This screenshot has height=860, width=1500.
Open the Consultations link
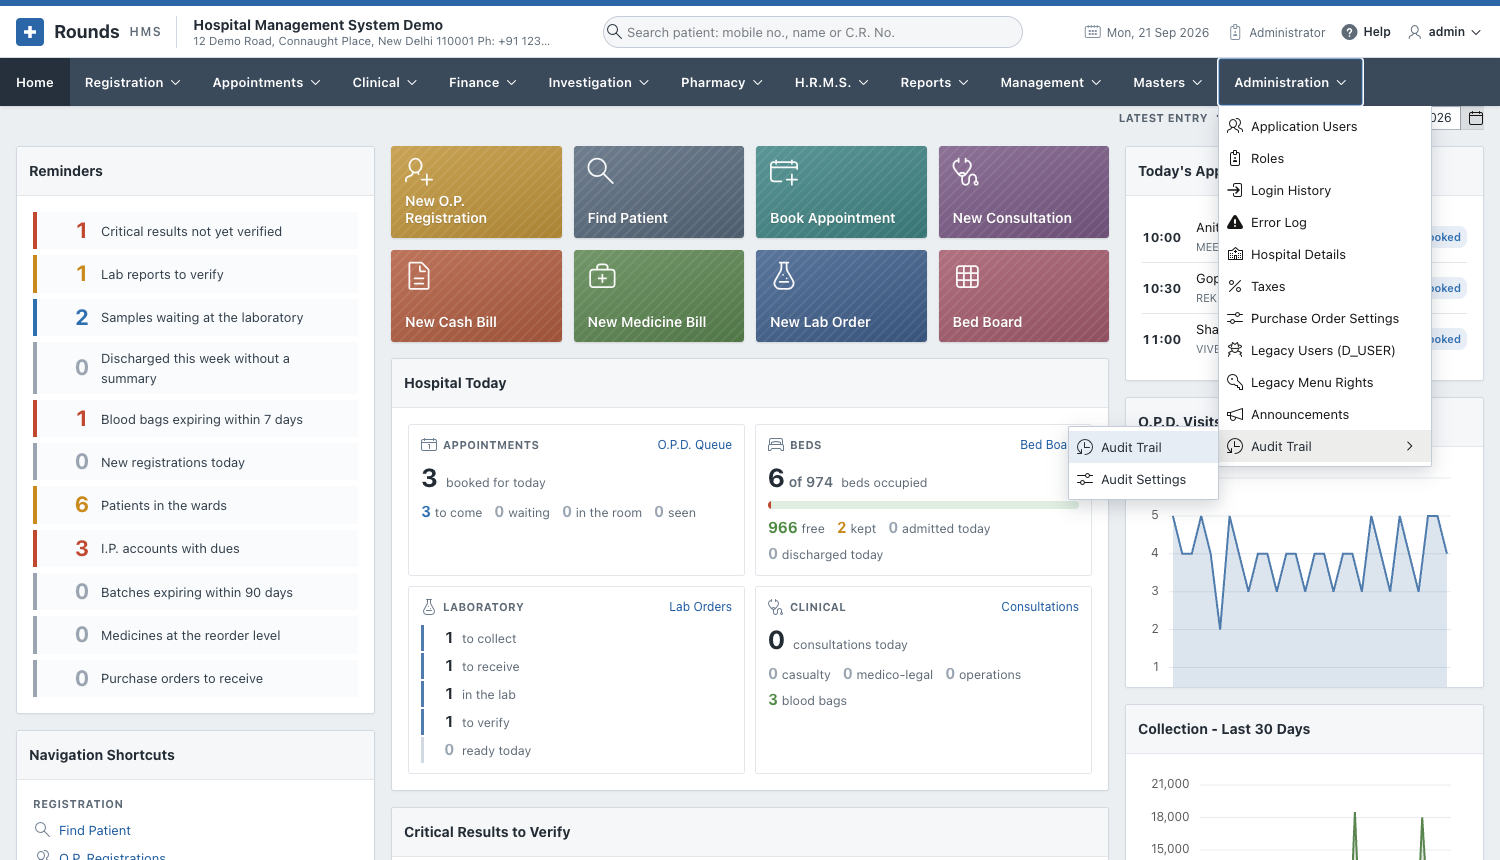click(1040, 606)
